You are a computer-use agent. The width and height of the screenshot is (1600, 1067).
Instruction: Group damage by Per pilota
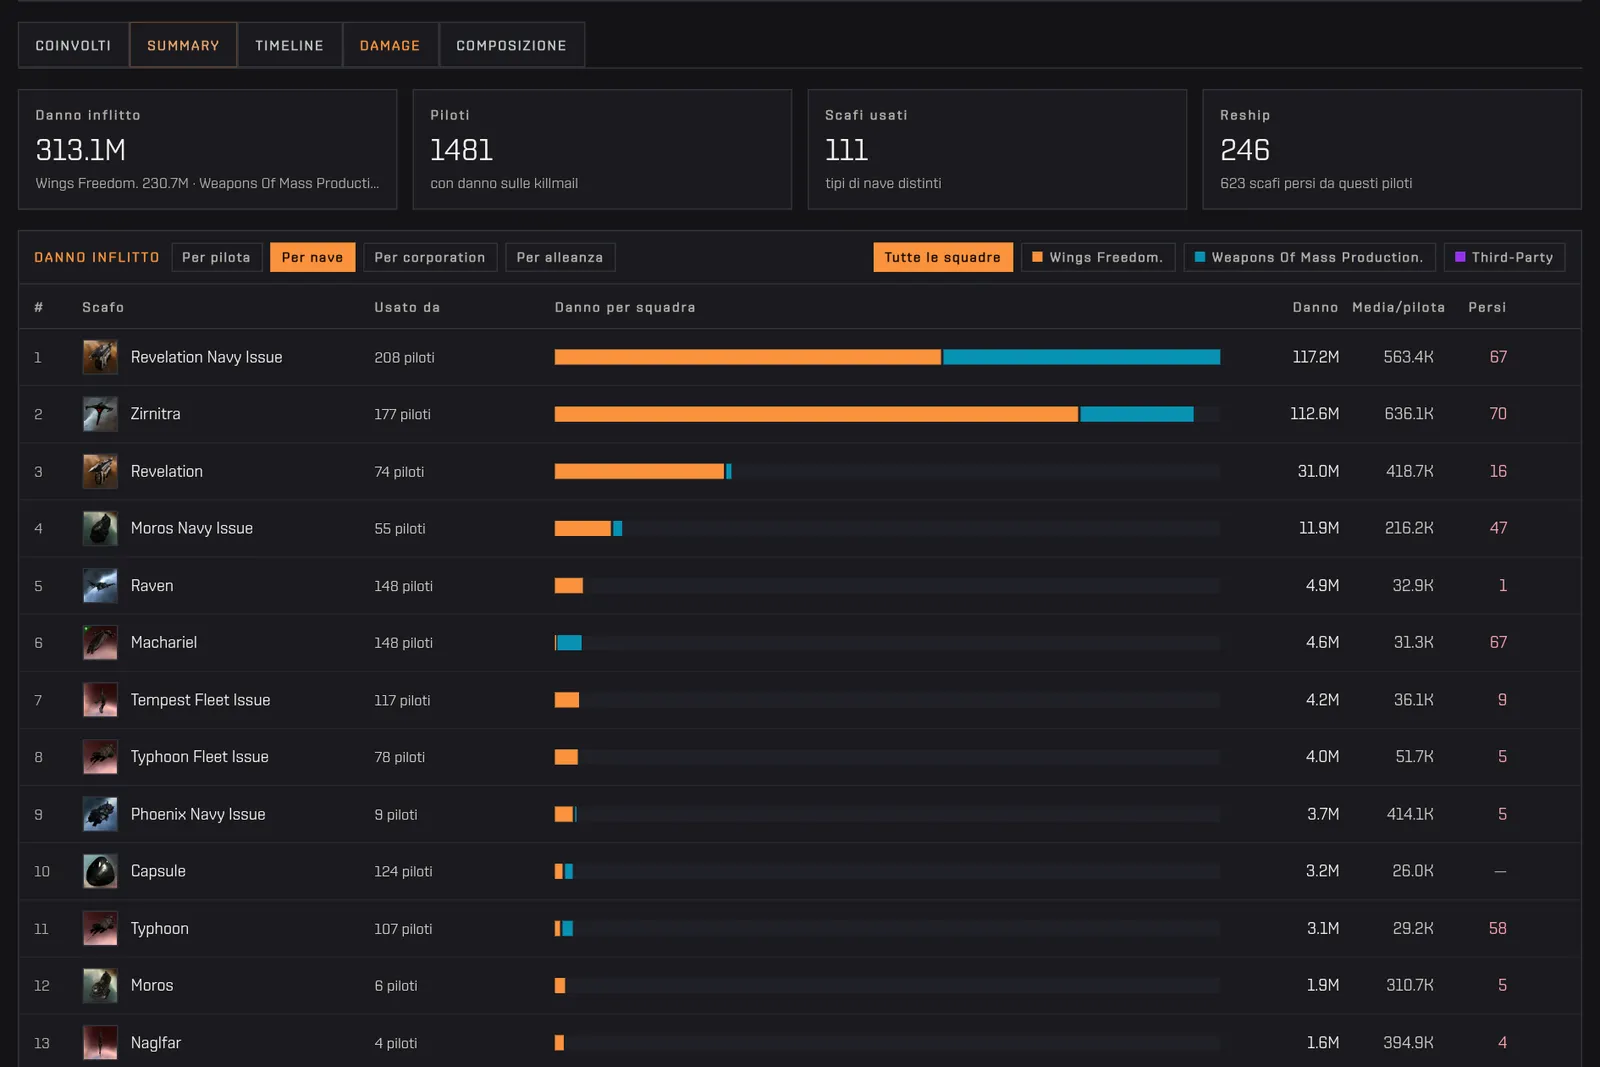(x=216, y=257)
